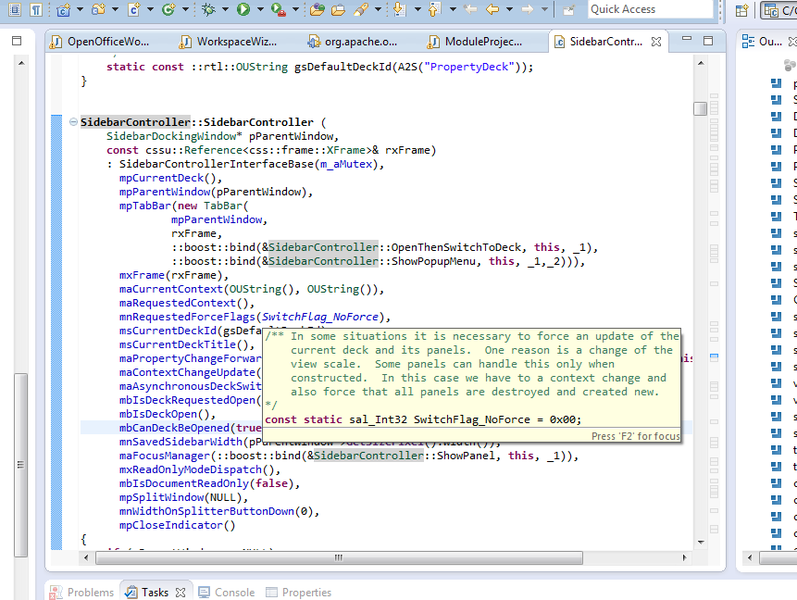Collapse the SidebarController constructor fold

pos(73,122)
